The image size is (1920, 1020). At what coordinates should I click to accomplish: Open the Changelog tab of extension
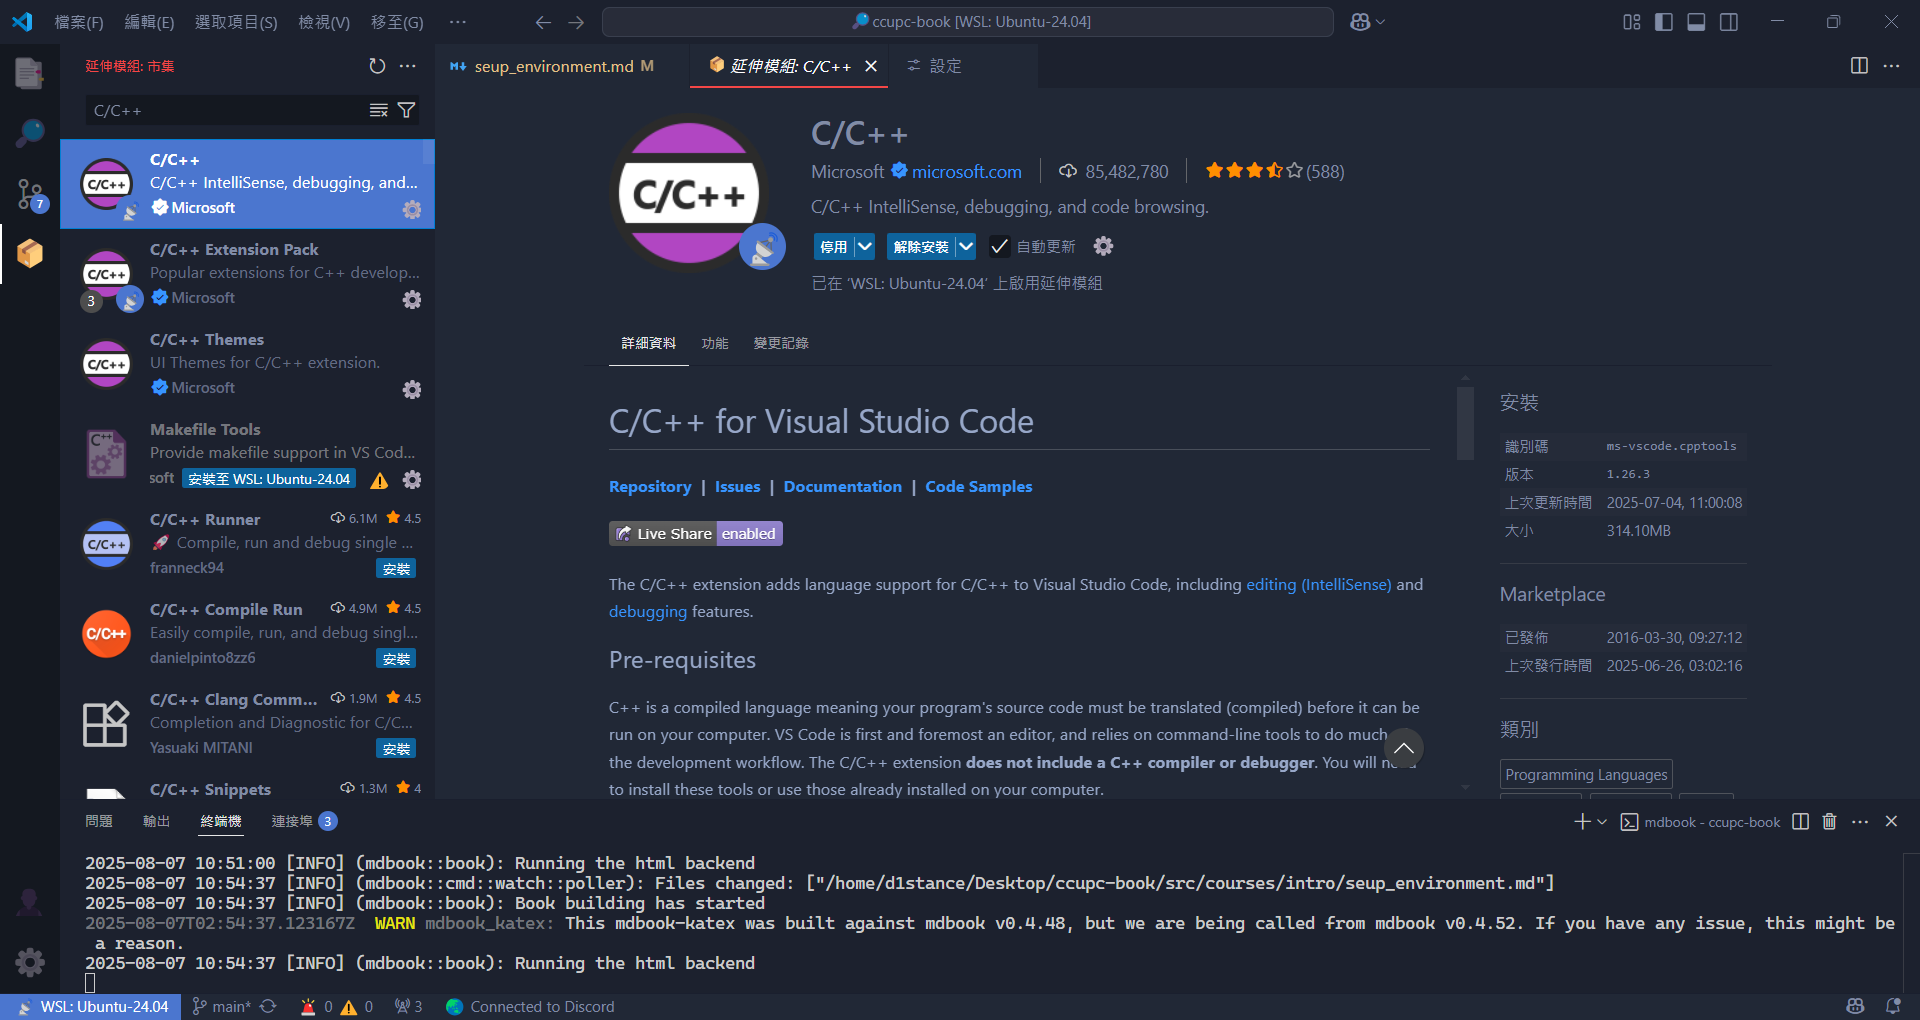tap(781, 343)
